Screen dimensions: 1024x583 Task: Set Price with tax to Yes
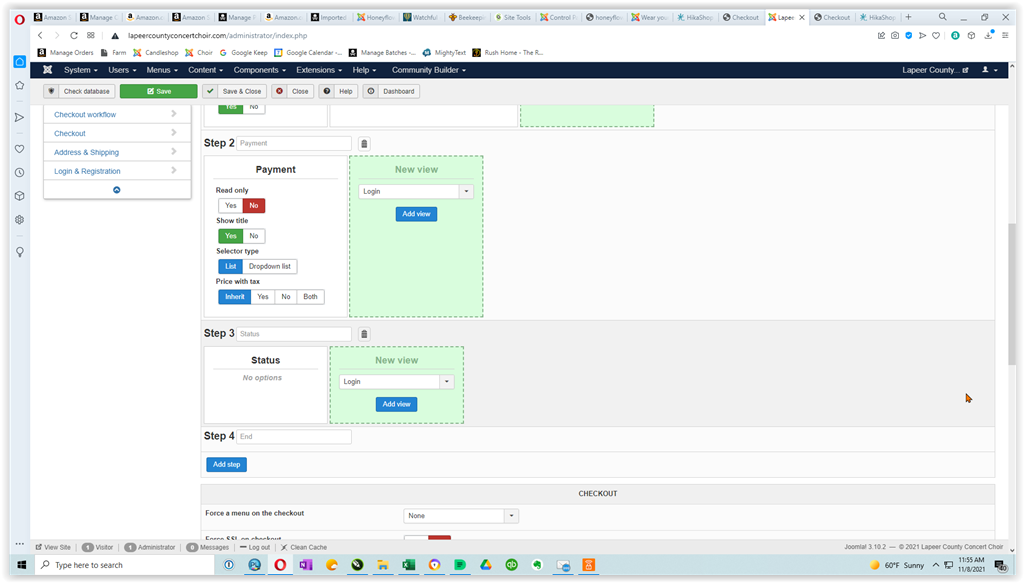pos(263,297)
